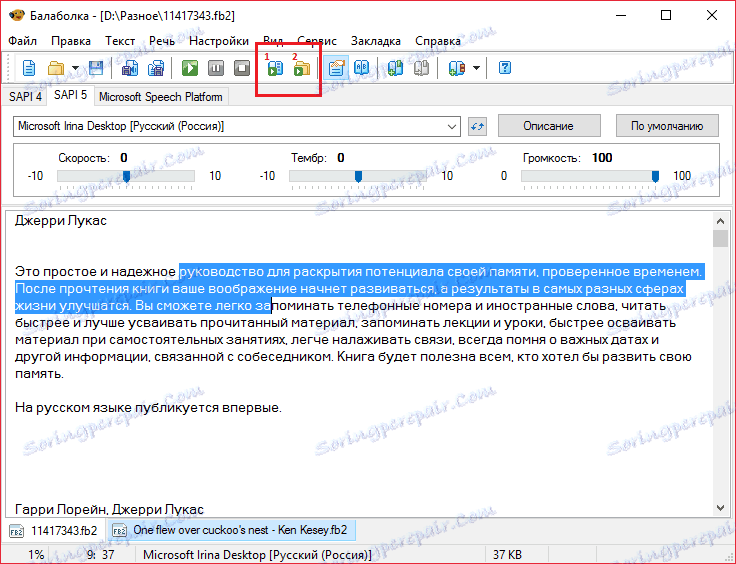Open help with the question mark icon

coord(505,68)
